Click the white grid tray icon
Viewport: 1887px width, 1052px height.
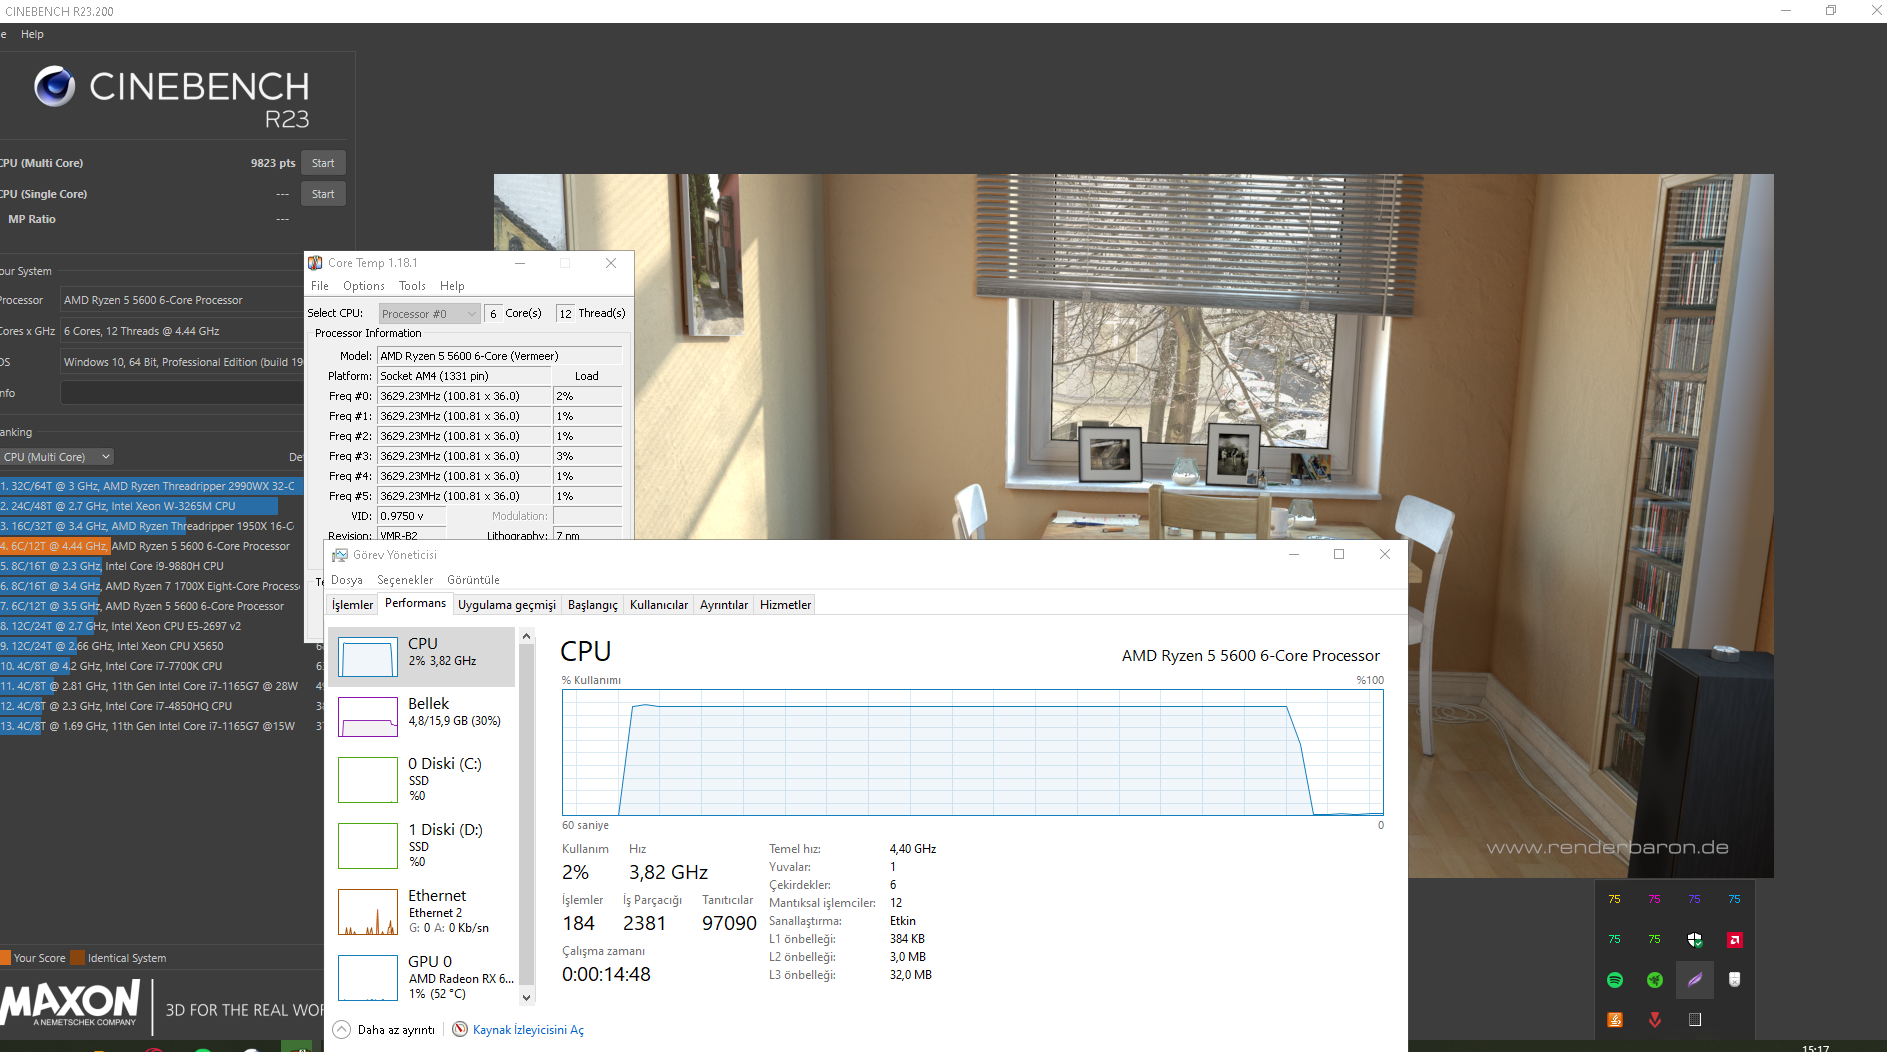pyautogui.click(x=1694, y=1020)
